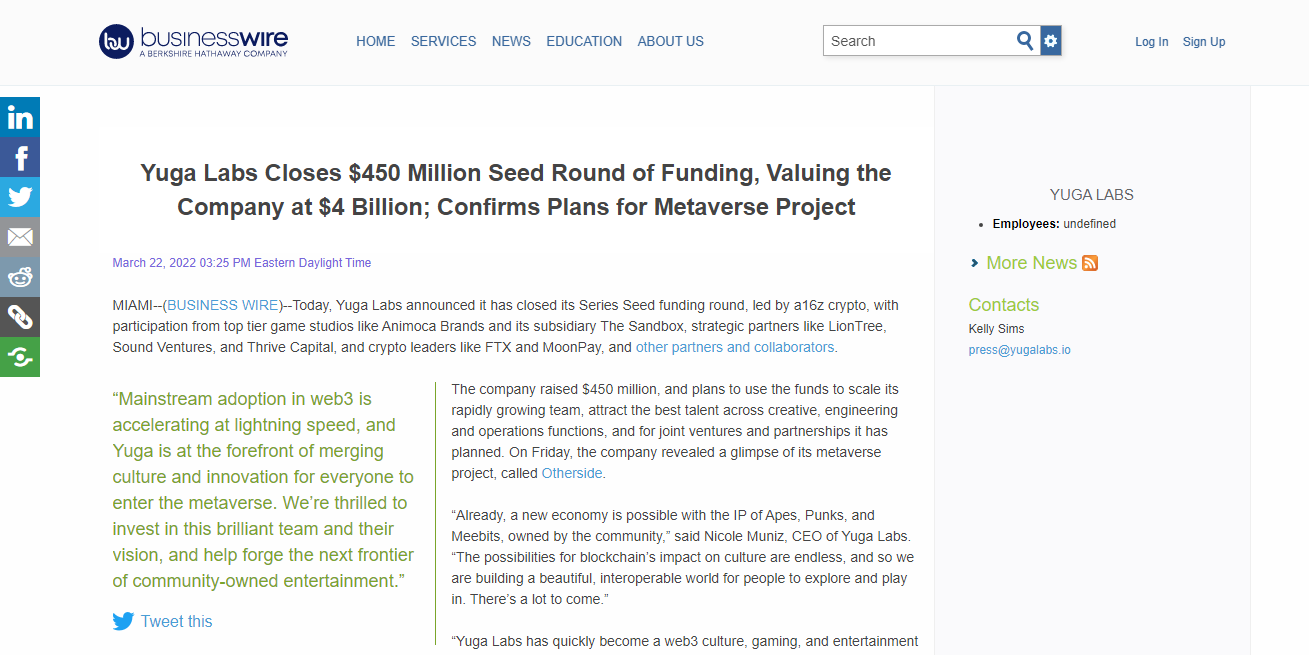Open the NEWS menu

(x=511, y=41)
